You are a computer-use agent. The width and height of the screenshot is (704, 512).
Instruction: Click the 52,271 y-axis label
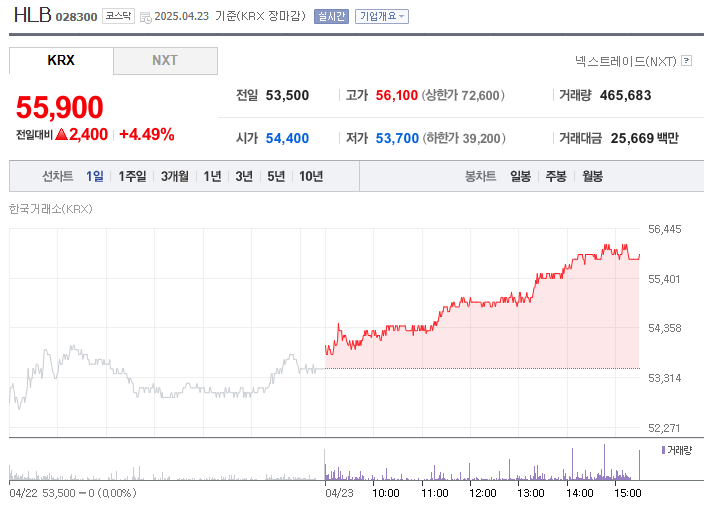coord(664,428)
